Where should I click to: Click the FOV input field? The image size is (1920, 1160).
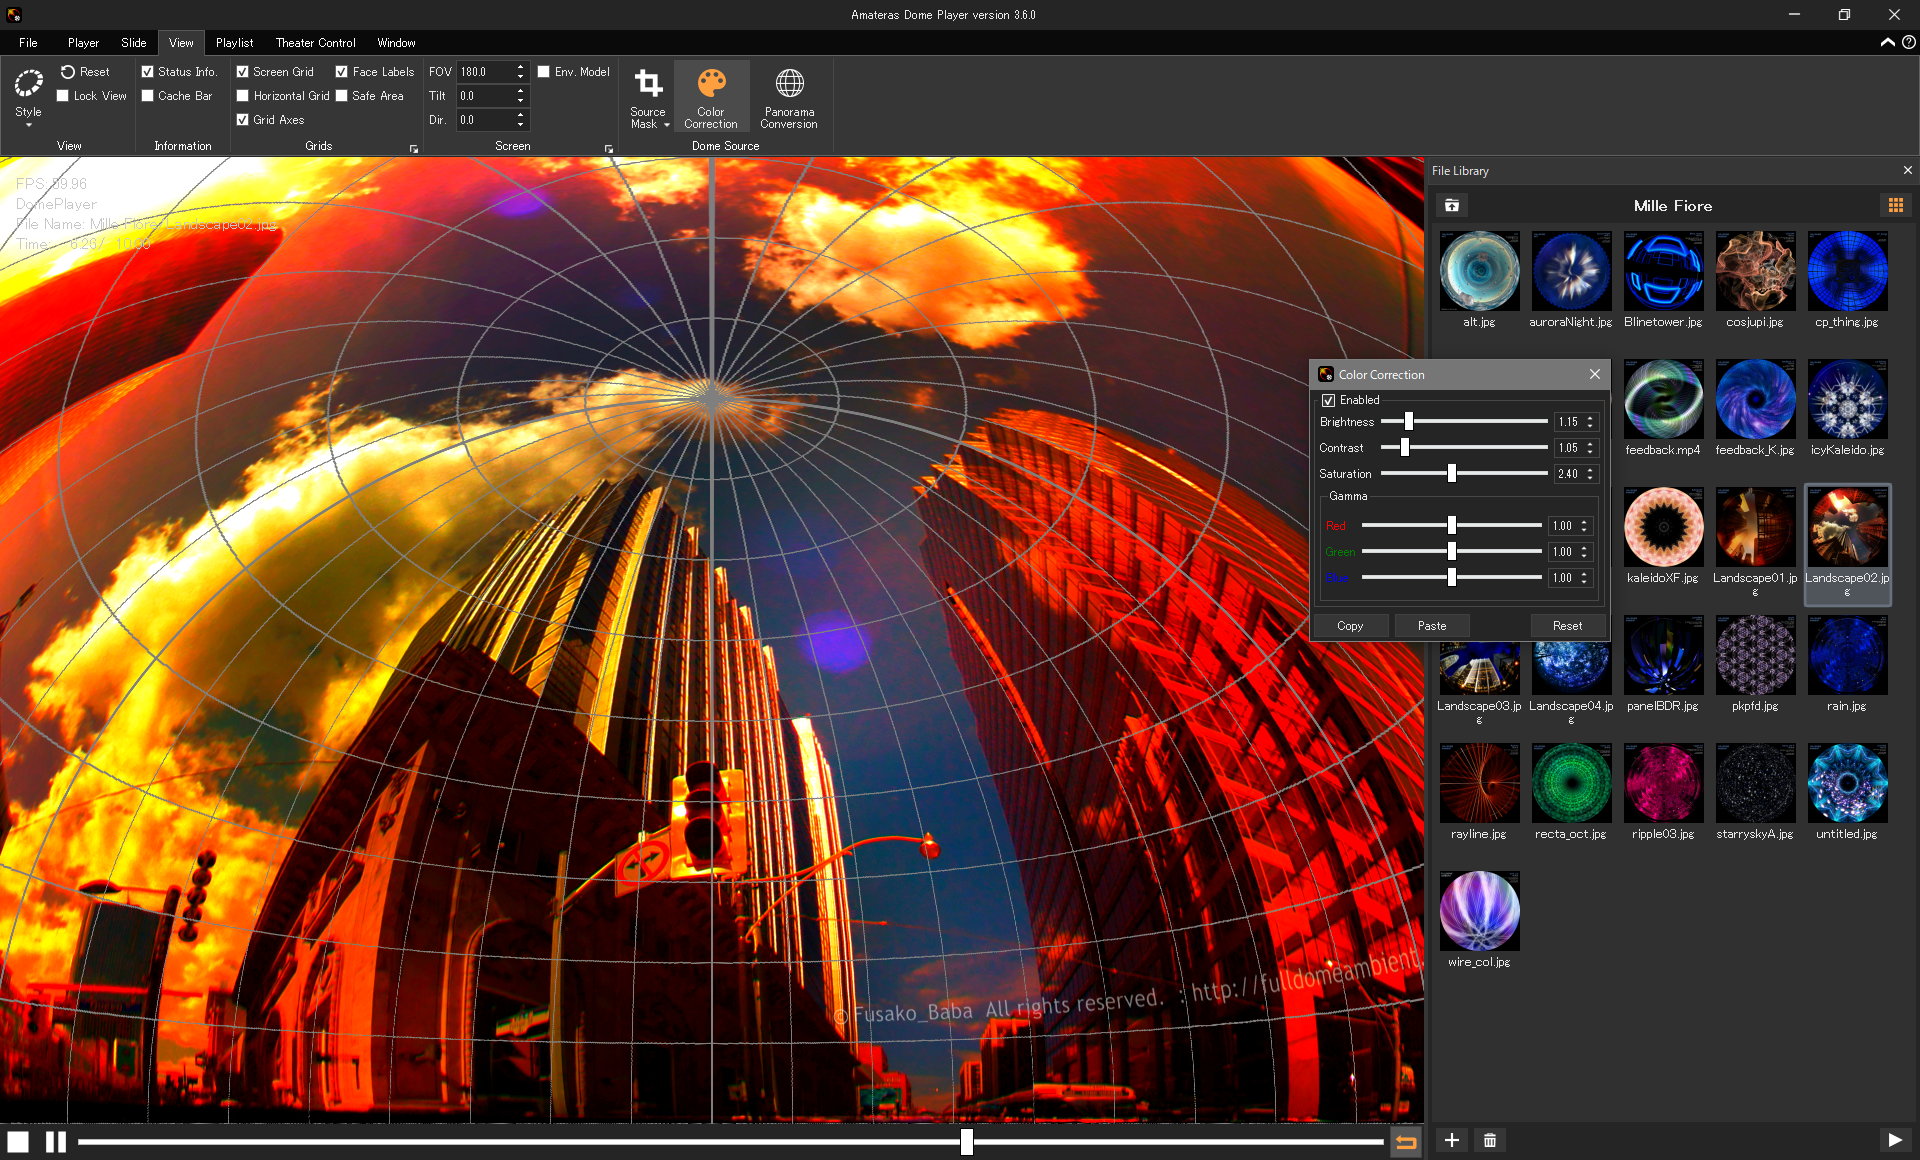(485, 72)
